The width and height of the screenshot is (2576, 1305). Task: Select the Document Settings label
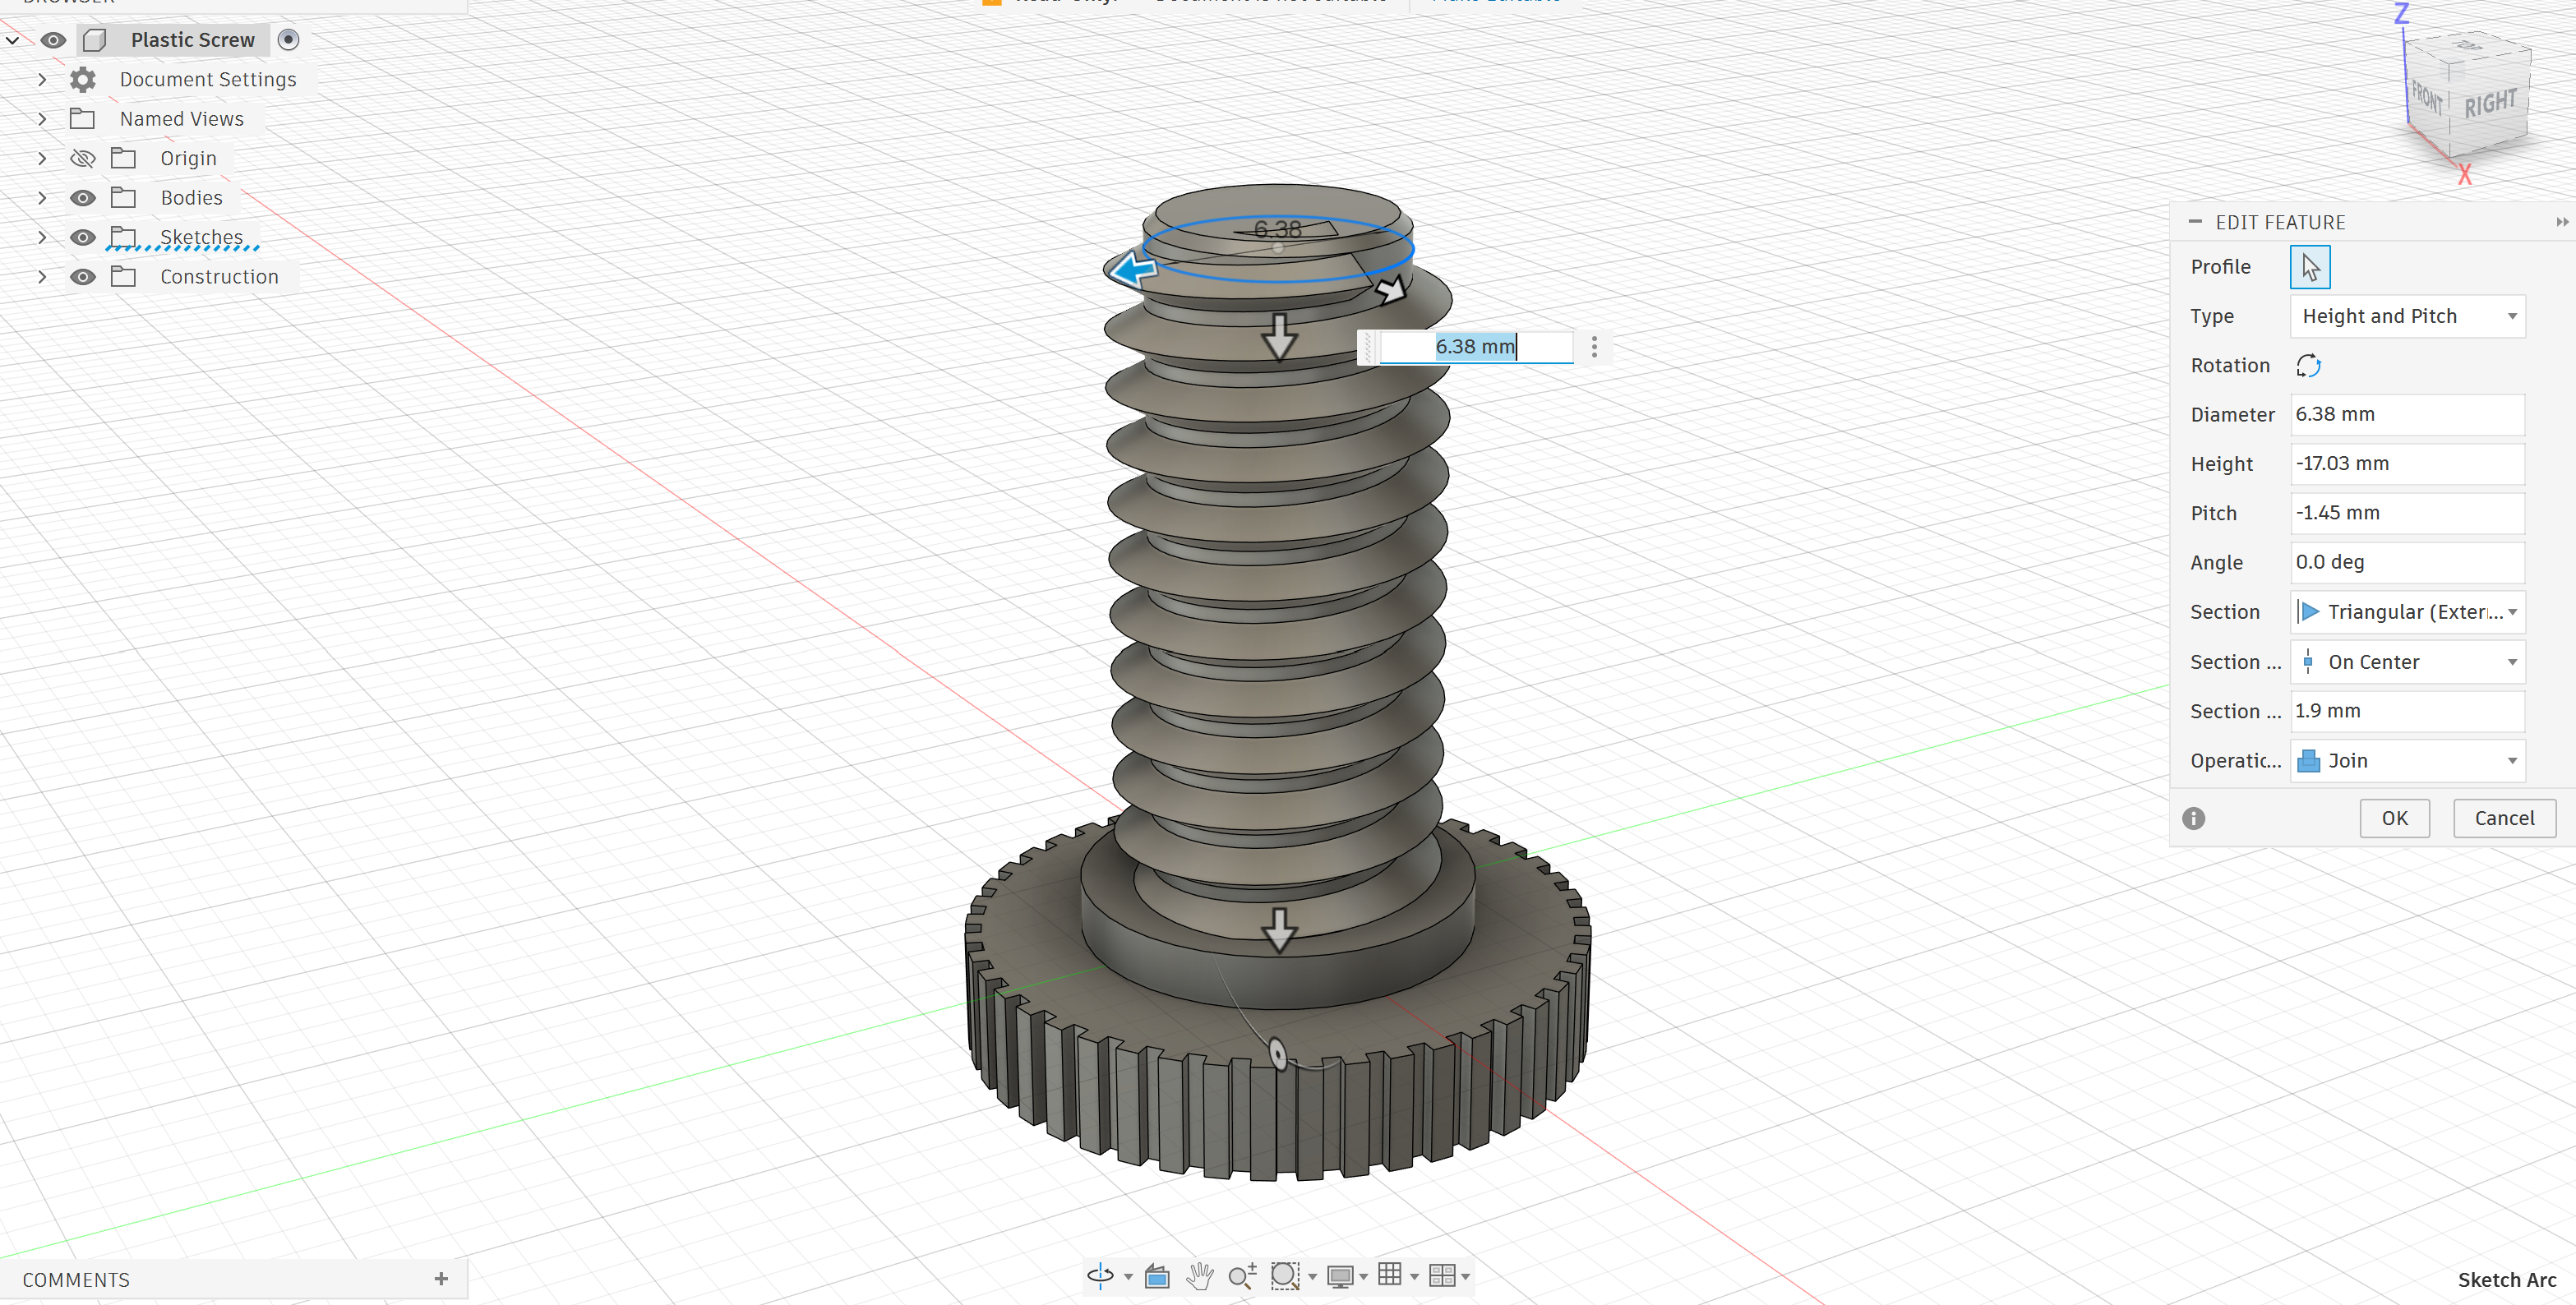[208, 79]
